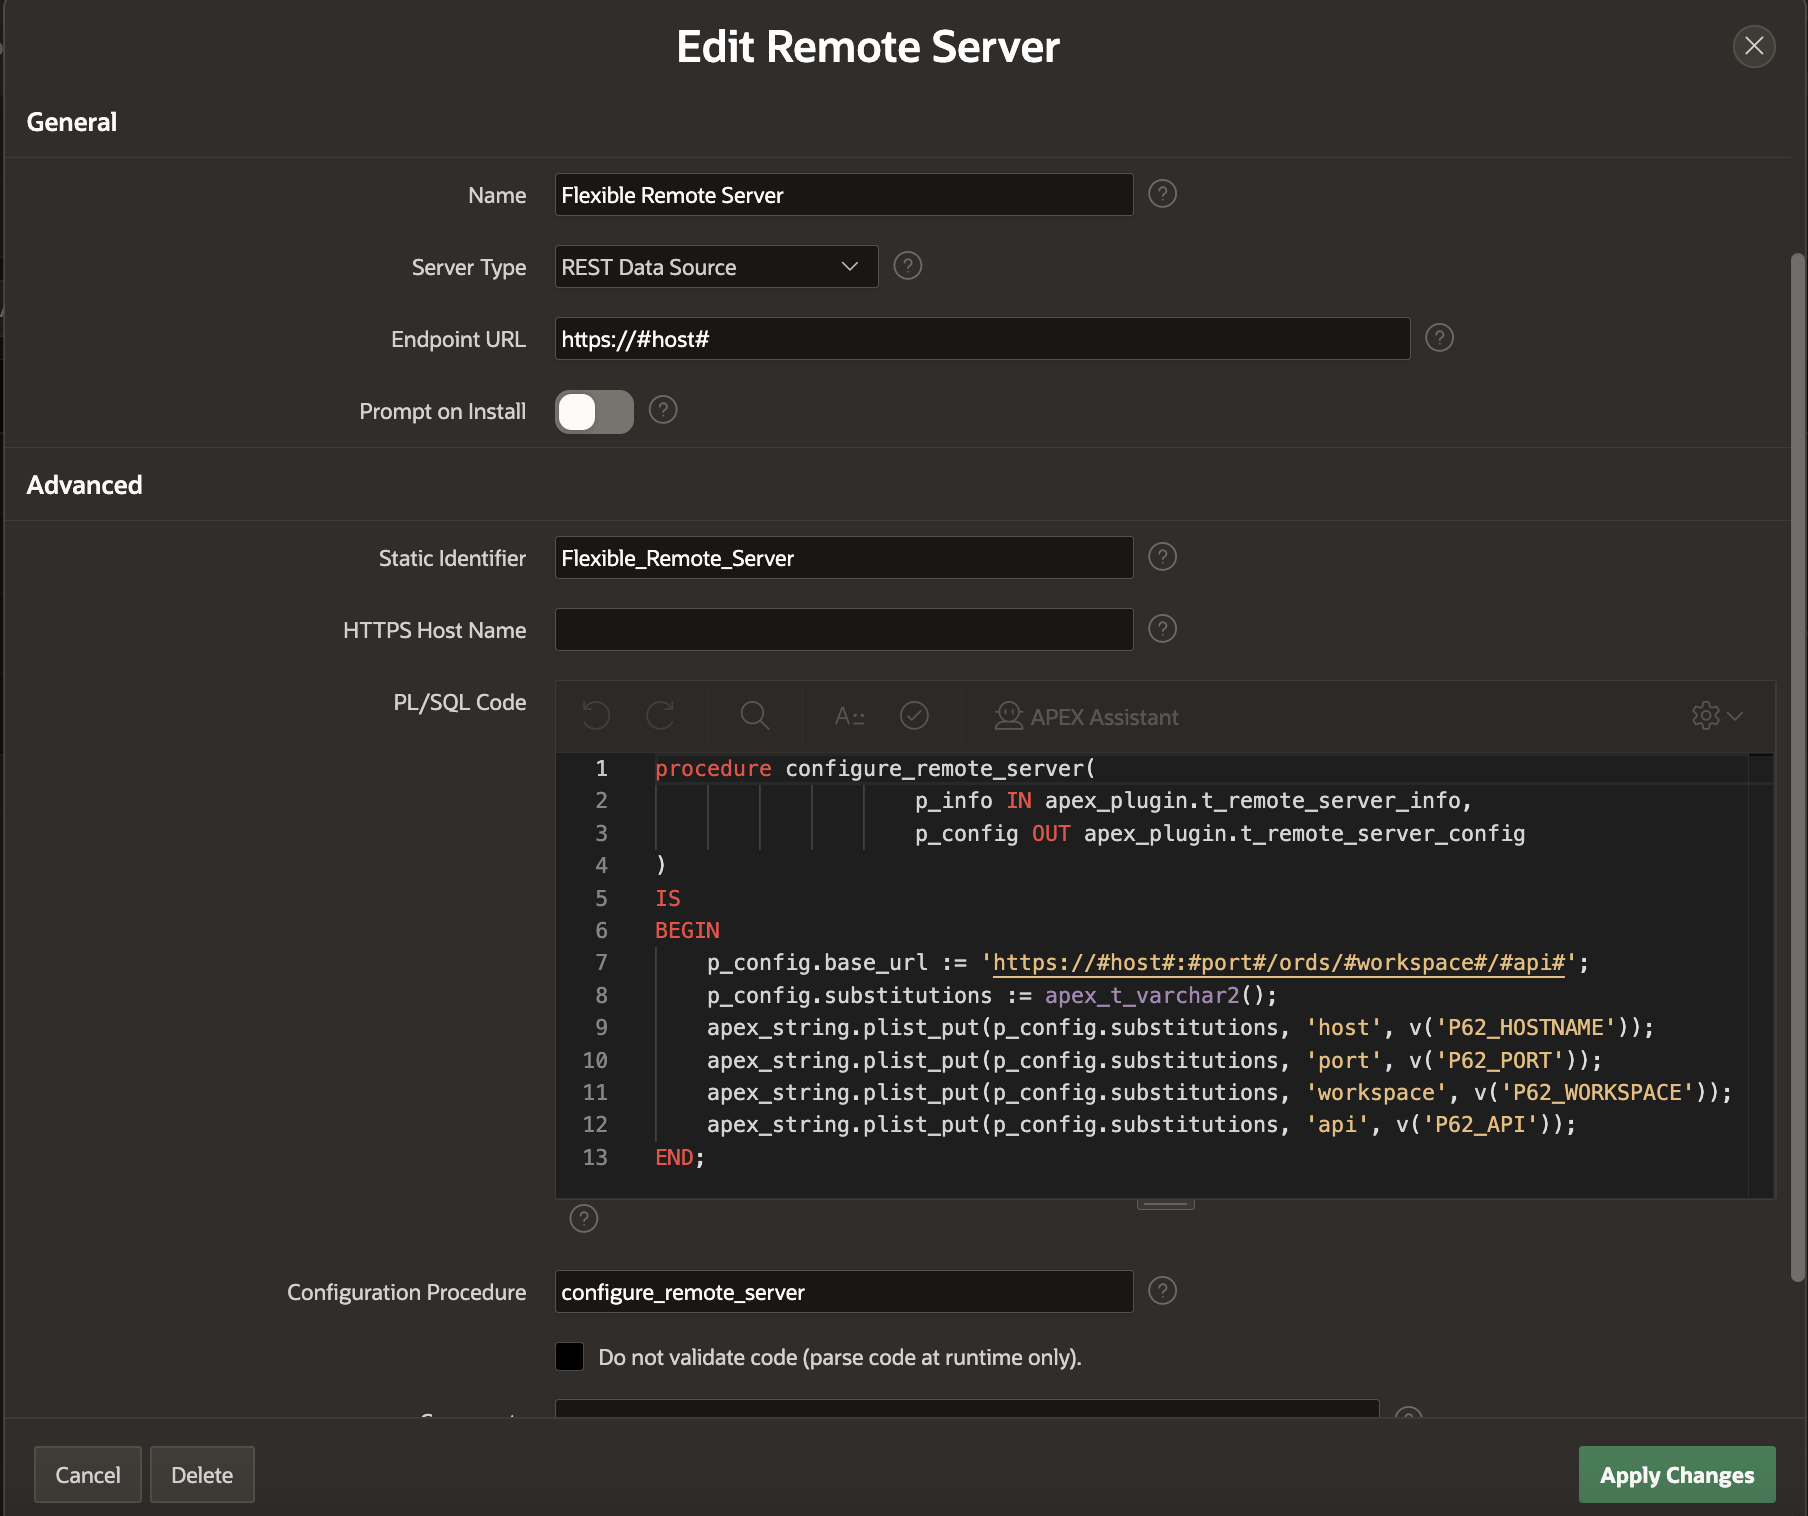This screenshot has width=1808, height=1516.
Task: Click the autocomplete icon in editor toolbar
Action: click(x=849, y=716)
